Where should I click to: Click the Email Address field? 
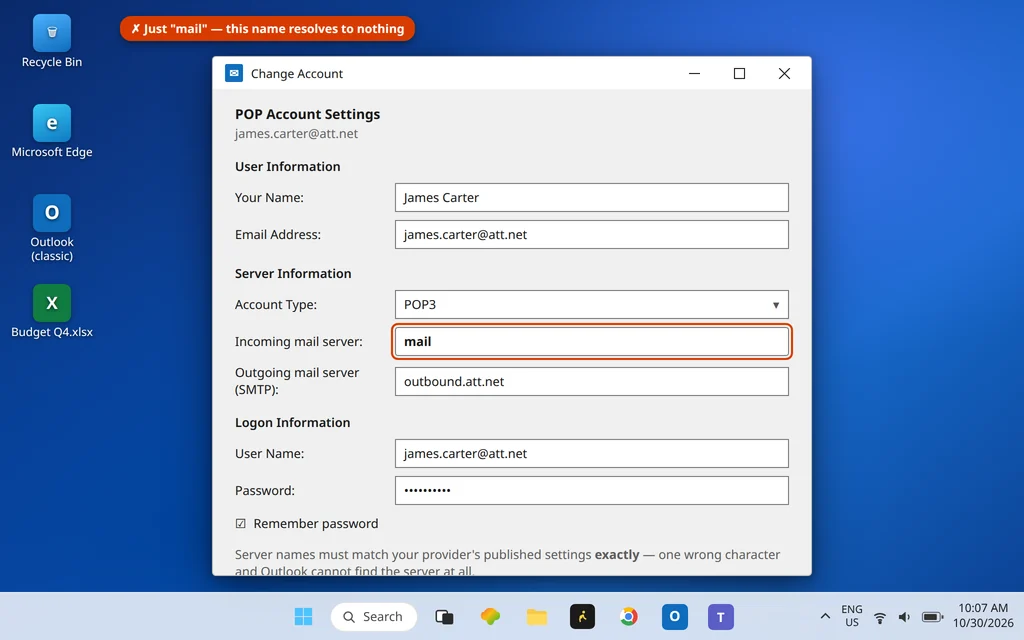pos(592,234)
